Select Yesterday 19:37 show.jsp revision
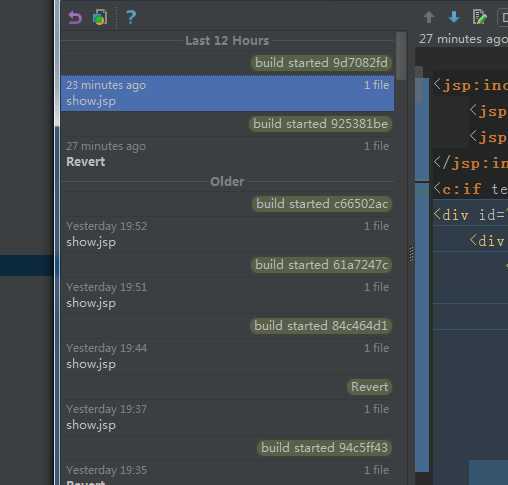The image size is (508, 485). tap(228, 417)
